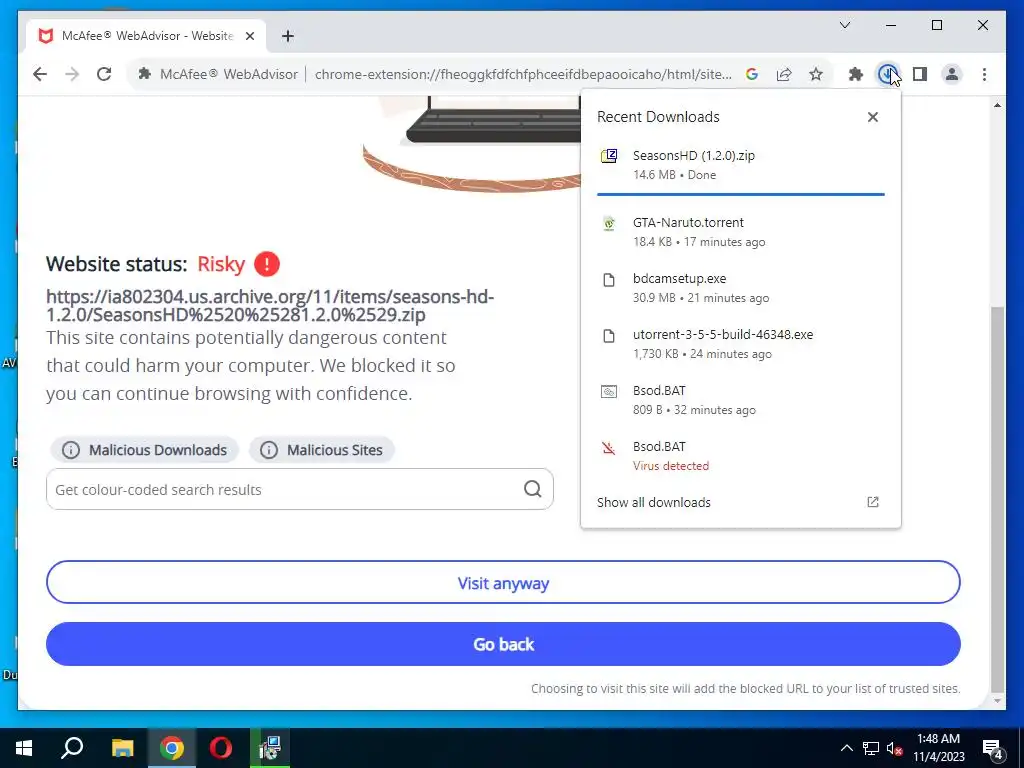Click the virus detected warning icon
This screenshot has width=1024, height=768.
tap(609, 448)
